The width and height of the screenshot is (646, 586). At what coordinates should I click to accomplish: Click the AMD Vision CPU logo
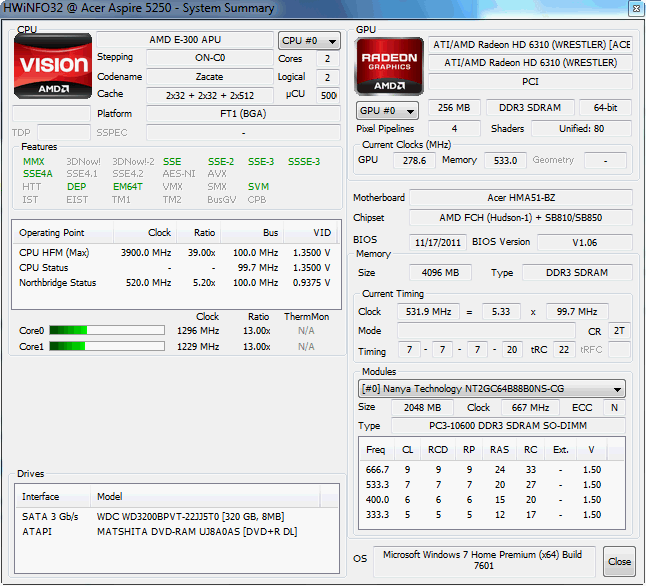pos(53,66)
